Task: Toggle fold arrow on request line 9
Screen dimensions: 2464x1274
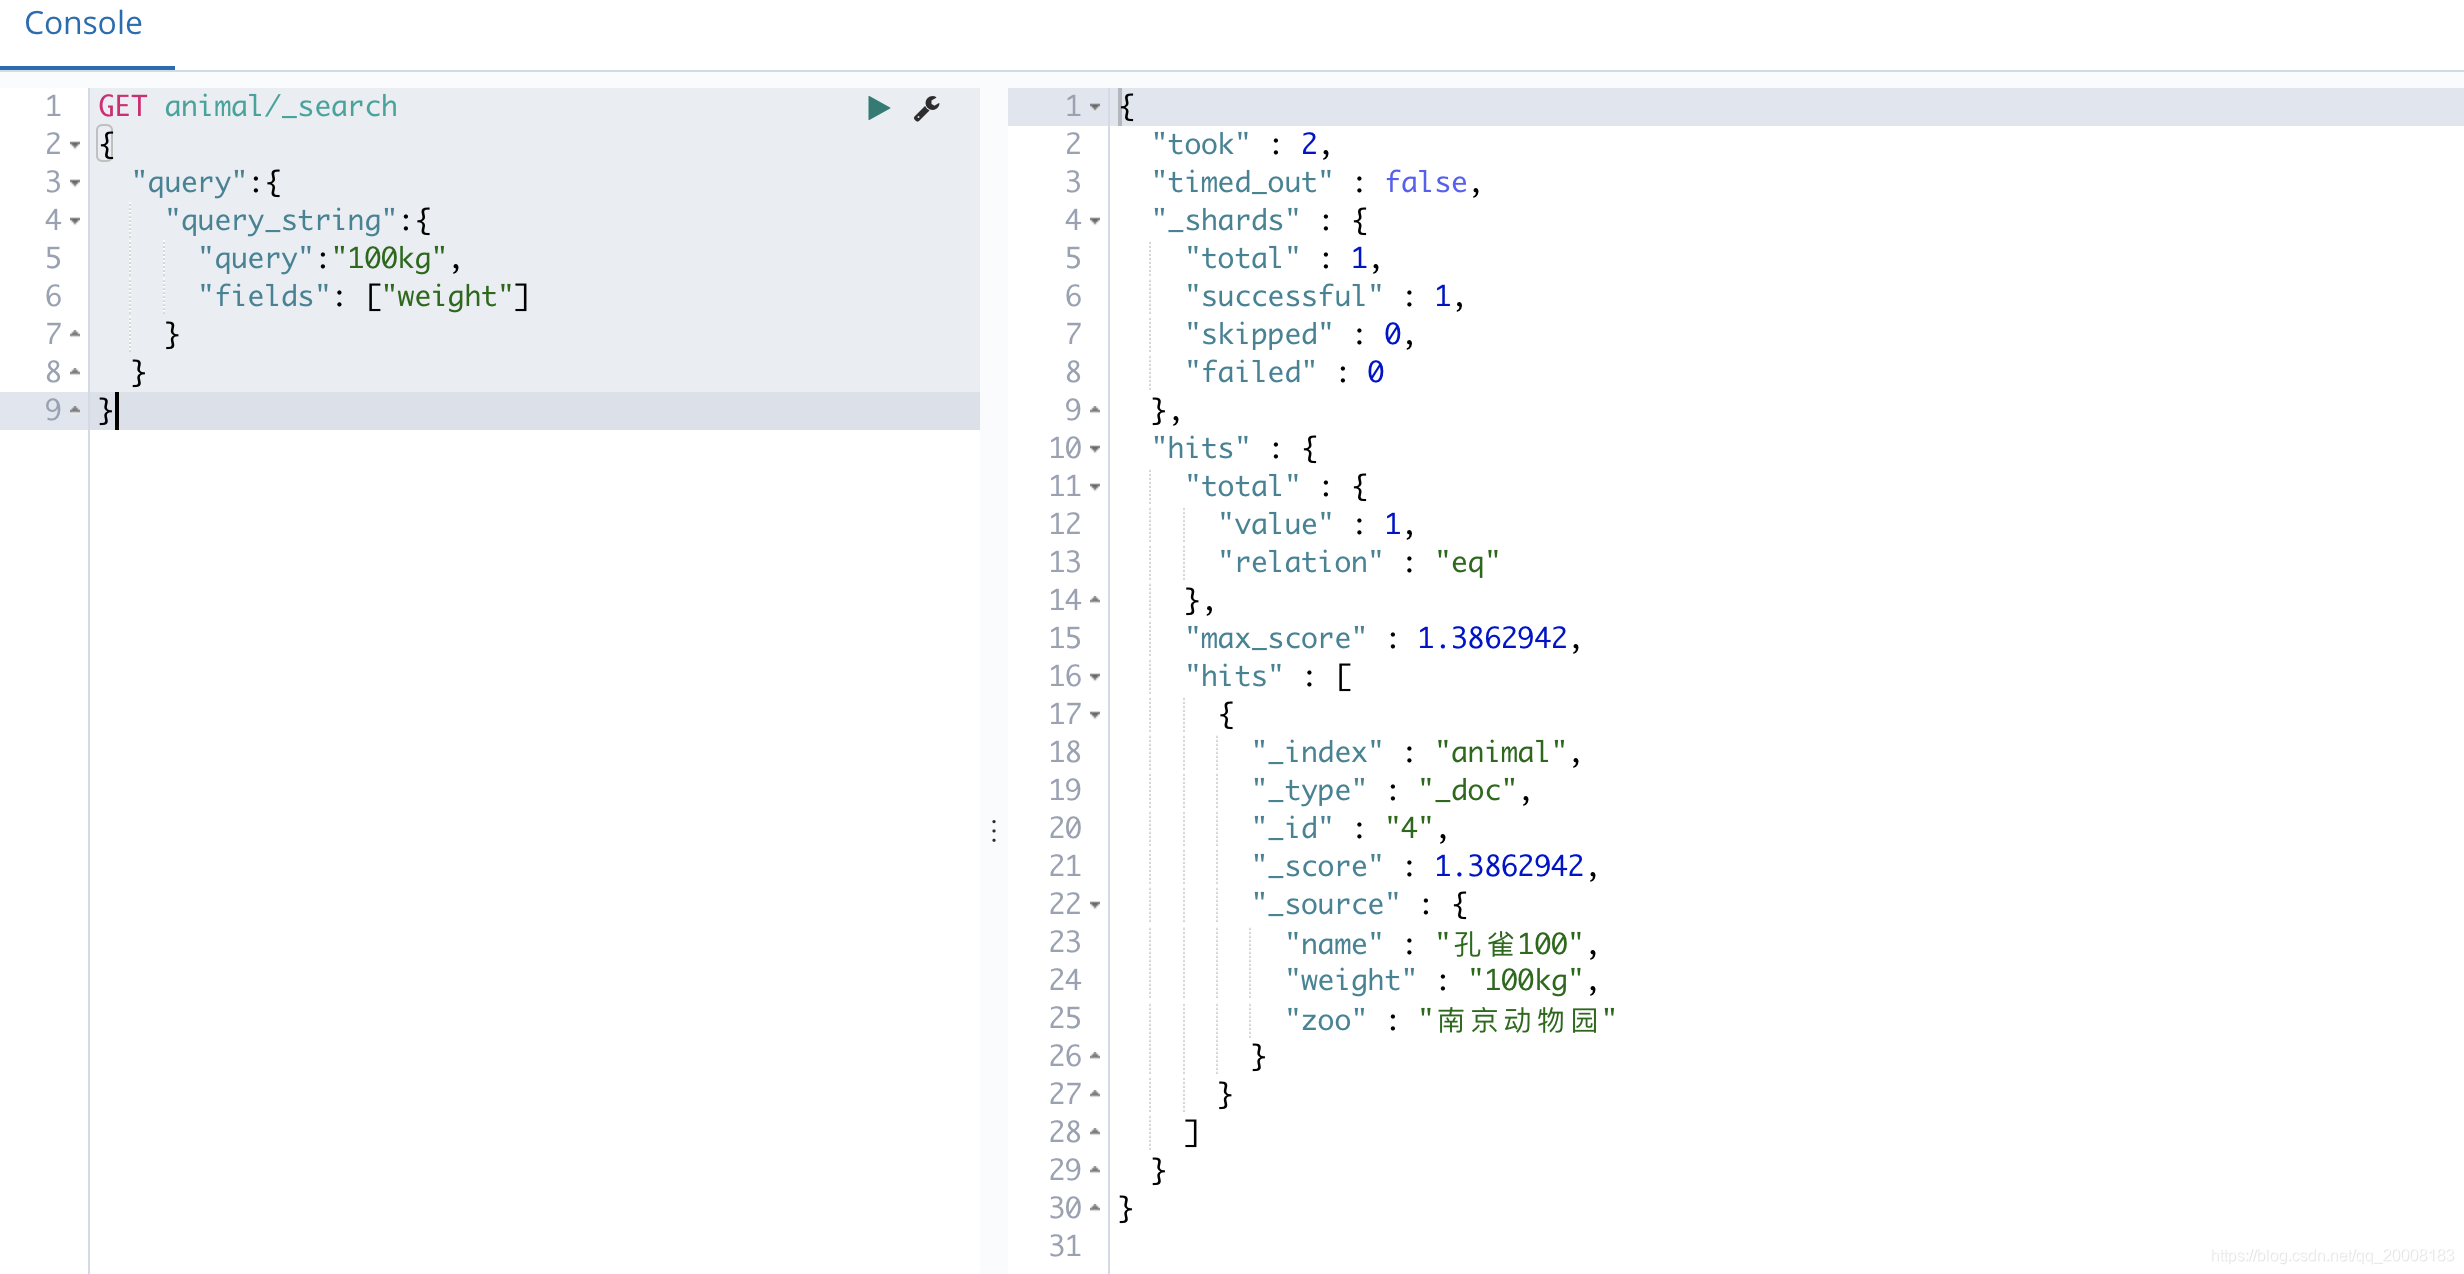Action: [75, 409]
